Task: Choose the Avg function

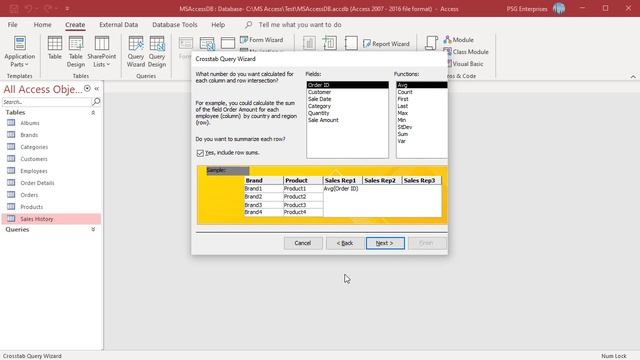Action: tap(422, 85)
